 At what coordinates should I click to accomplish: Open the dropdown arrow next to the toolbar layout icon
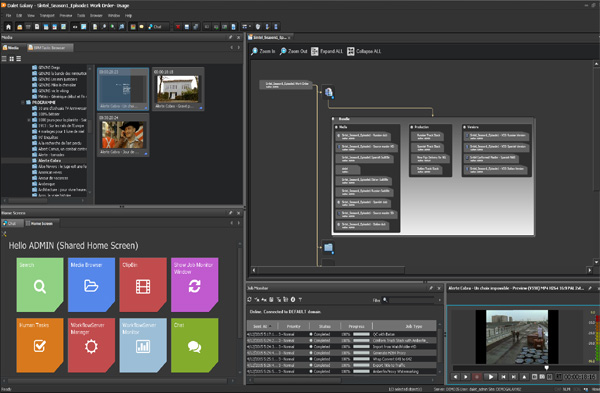coord(250,27)
